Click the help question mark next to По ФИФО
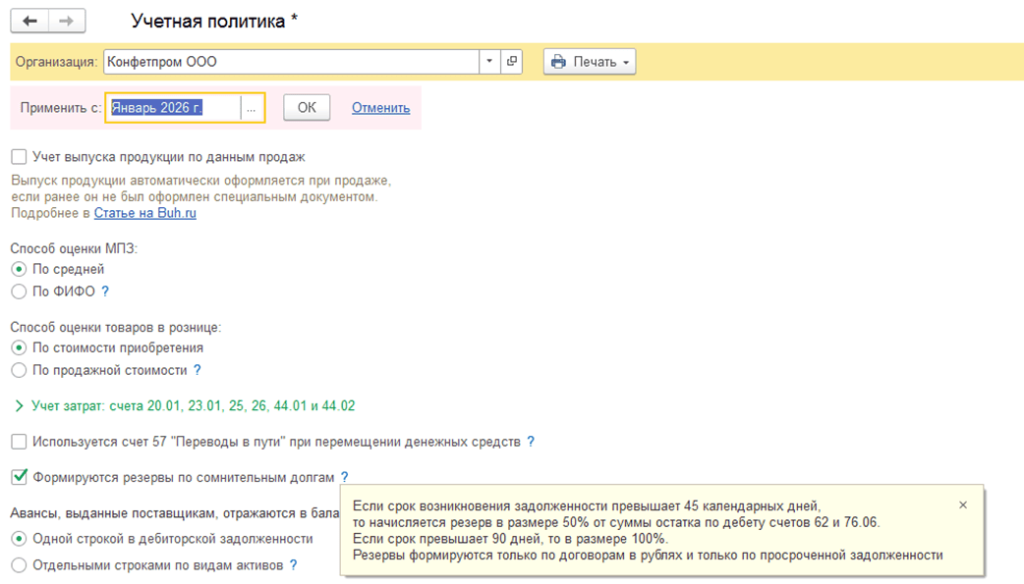 pos(105,291)
